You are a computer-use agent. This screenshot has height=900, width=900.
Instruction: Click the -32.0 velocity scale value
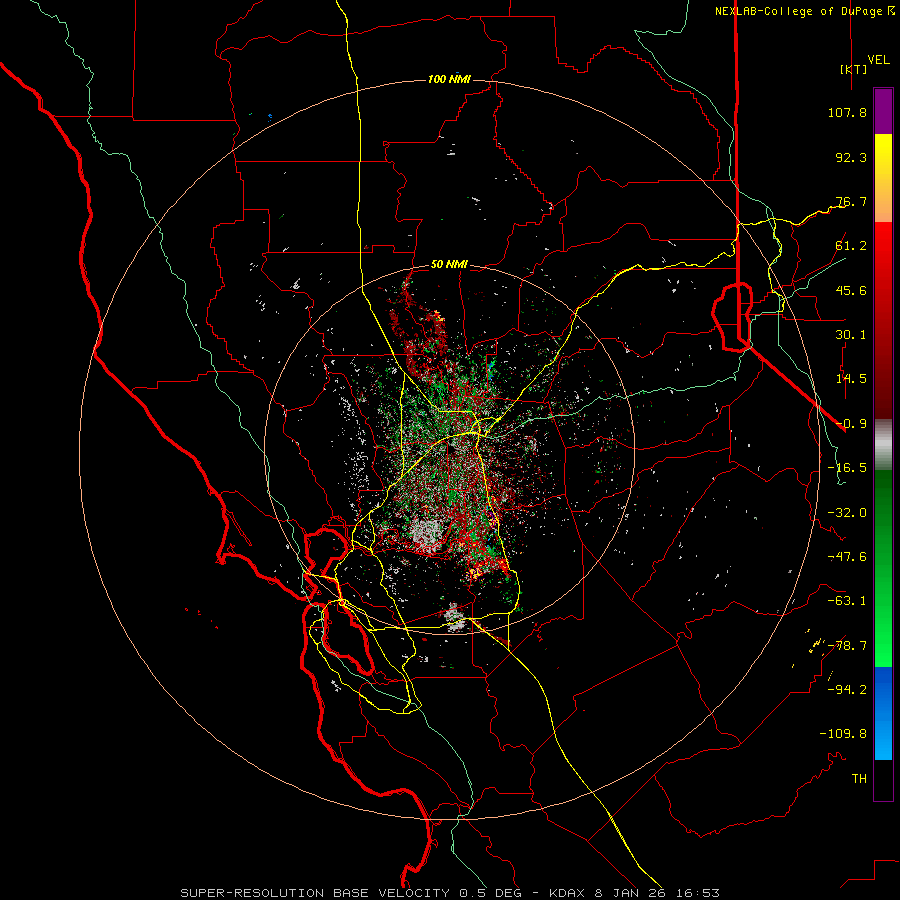[x=847, y=513]
